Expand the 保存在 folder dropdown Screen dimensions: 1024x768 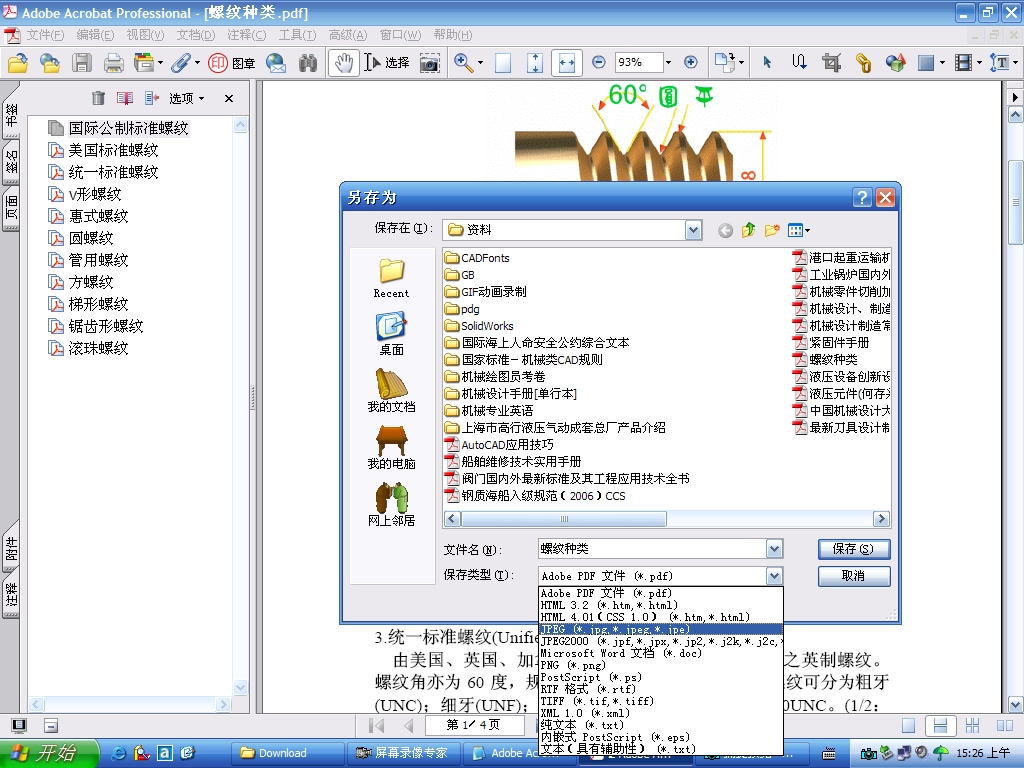(x=694, y=229)
